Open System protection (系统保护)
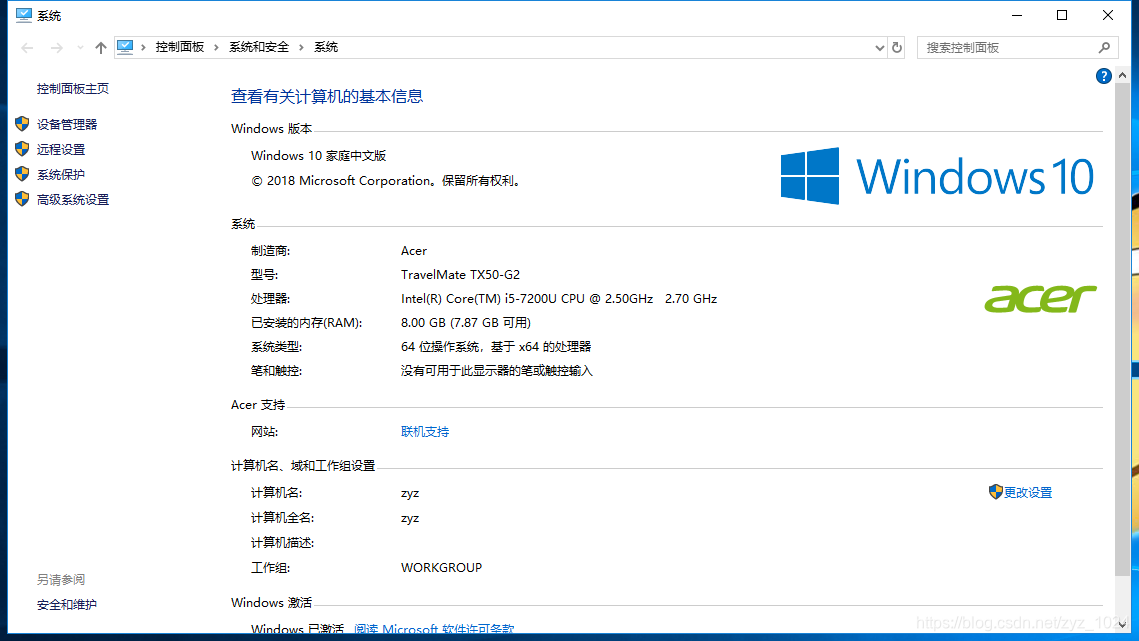1139x641 pixels. [61, 174]
